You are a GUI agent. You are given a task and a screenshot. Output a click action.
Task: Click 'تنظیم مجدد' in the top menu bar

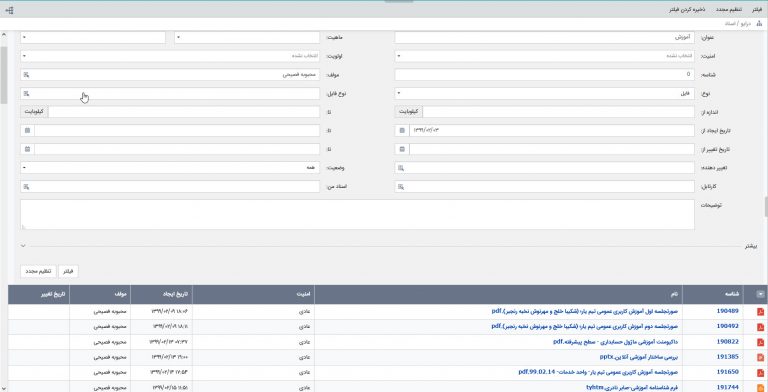[729, 10]
